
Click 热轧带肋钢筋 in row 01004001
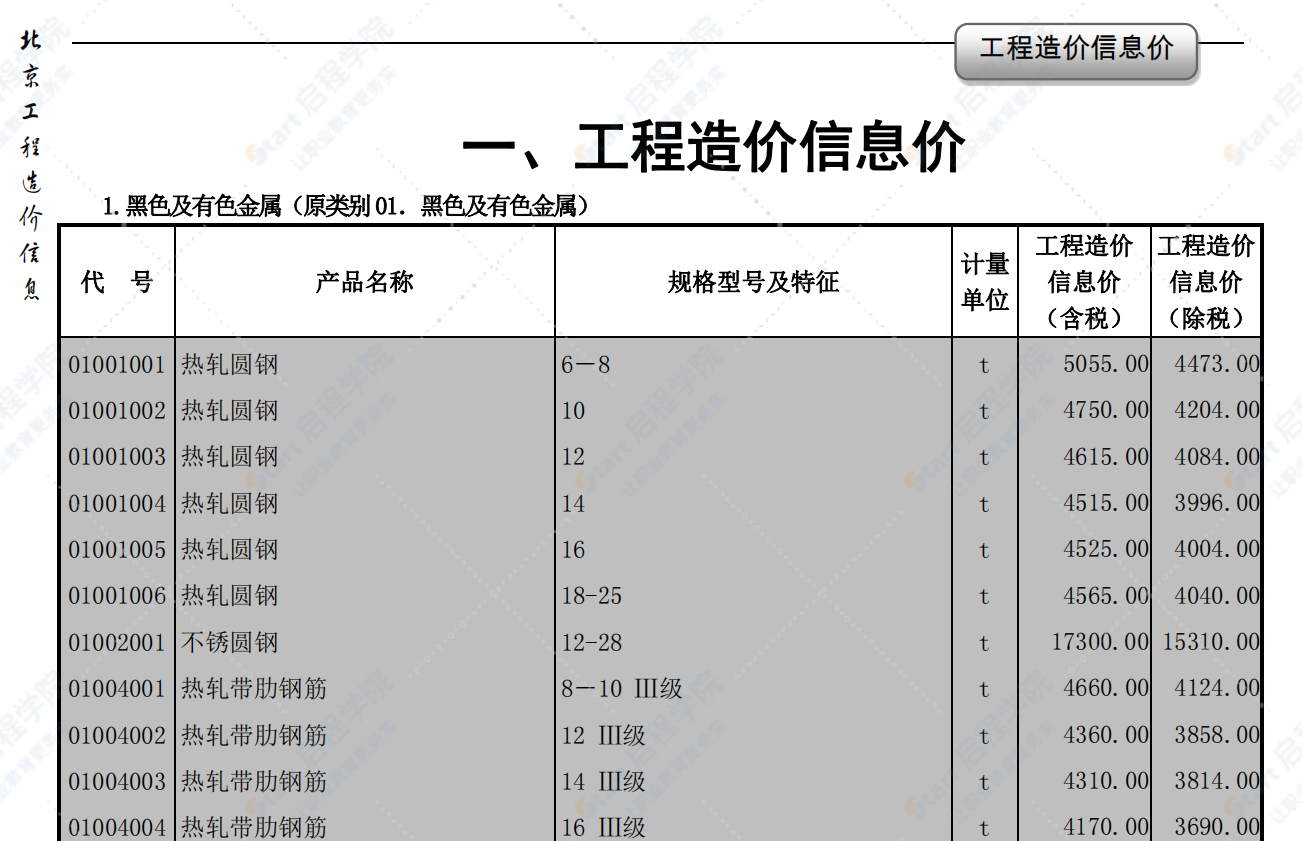[254, 688]
